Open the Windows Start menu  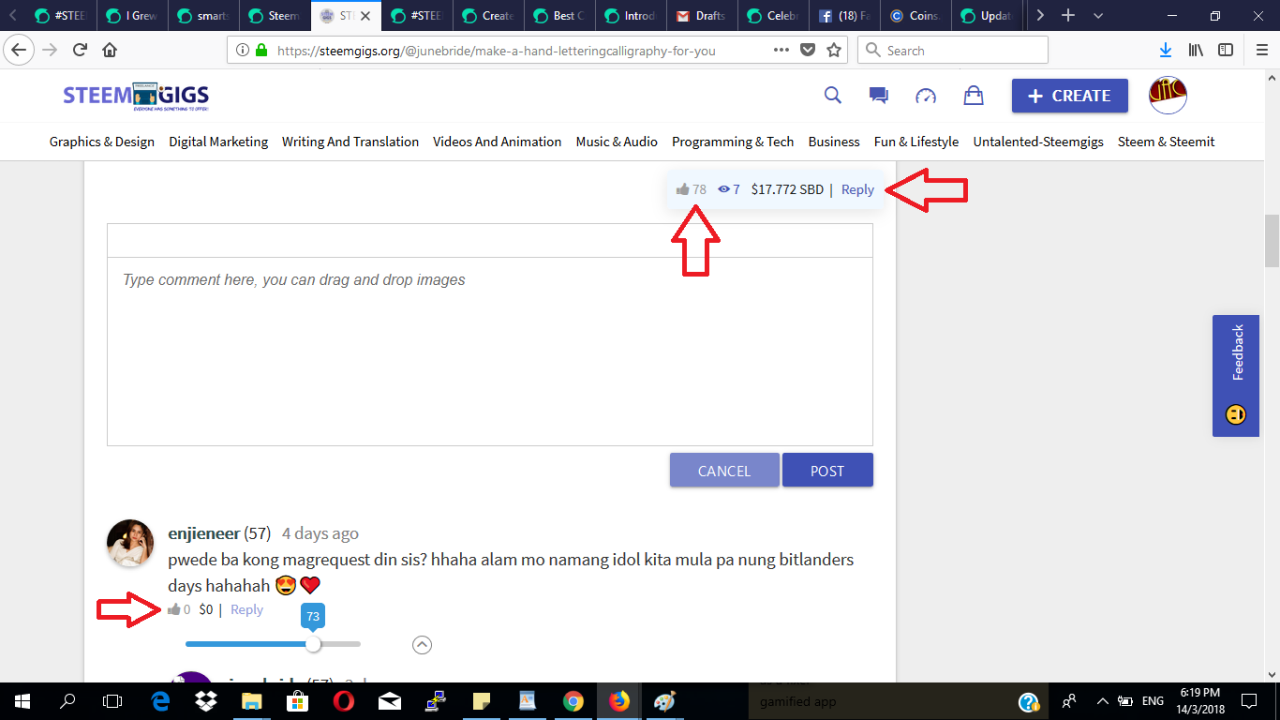22,701
